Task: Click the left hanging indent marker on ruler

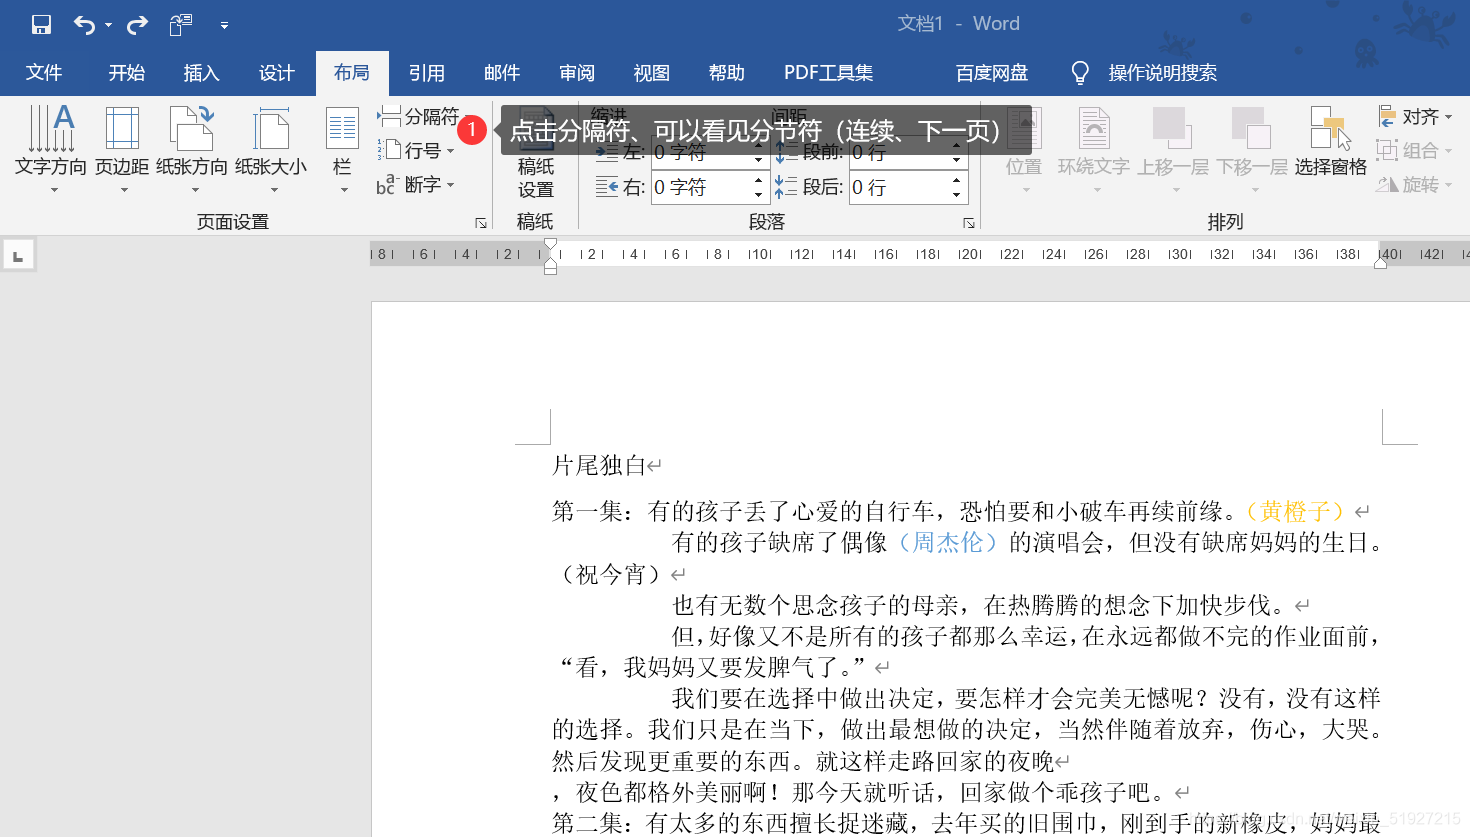Action: click(550, 262)
